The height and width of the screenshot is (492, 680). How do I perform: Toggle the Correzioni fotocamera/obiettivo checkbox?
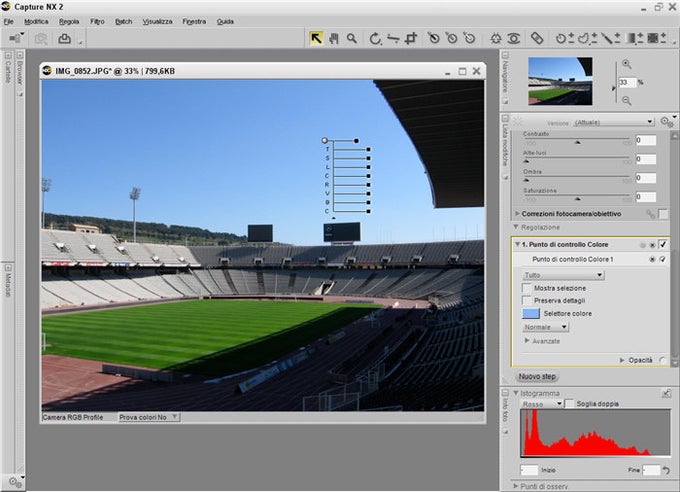click(x=663, y=214)
